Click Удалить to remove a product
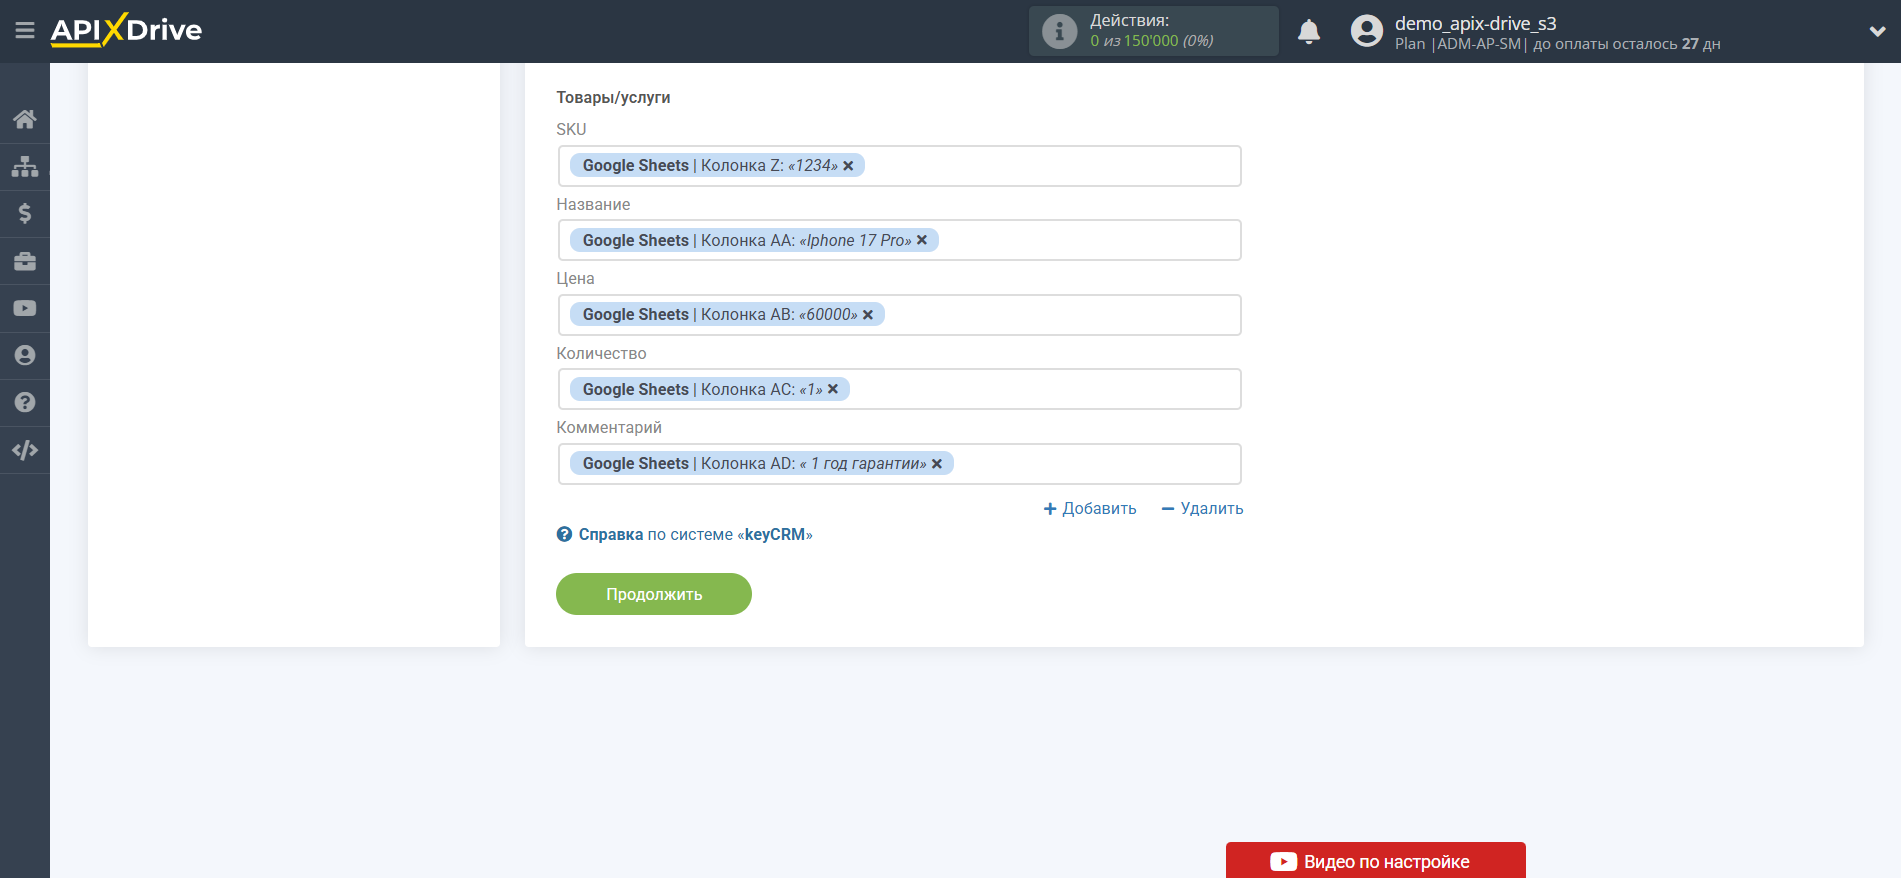 point(1202,508)
